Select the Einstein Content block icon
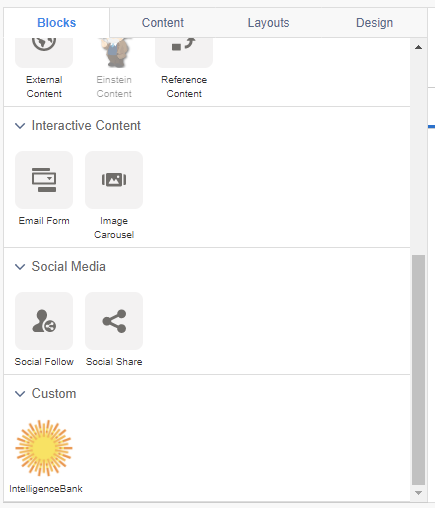Screen dimensions: 435x508 click(114, 53)
